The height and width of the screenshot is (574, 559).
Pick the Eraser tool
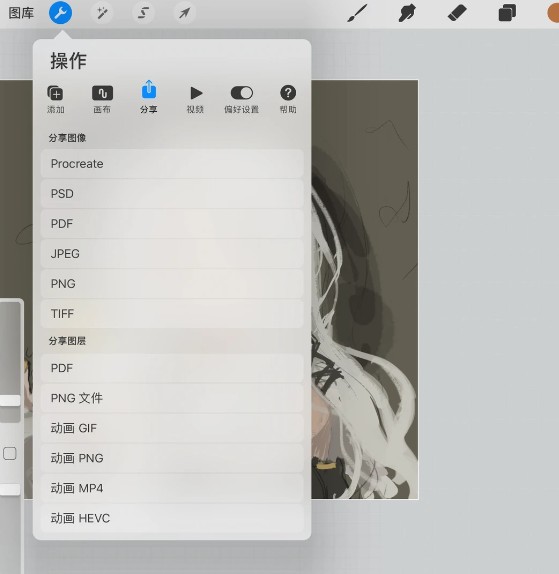[x=457, y=13]
